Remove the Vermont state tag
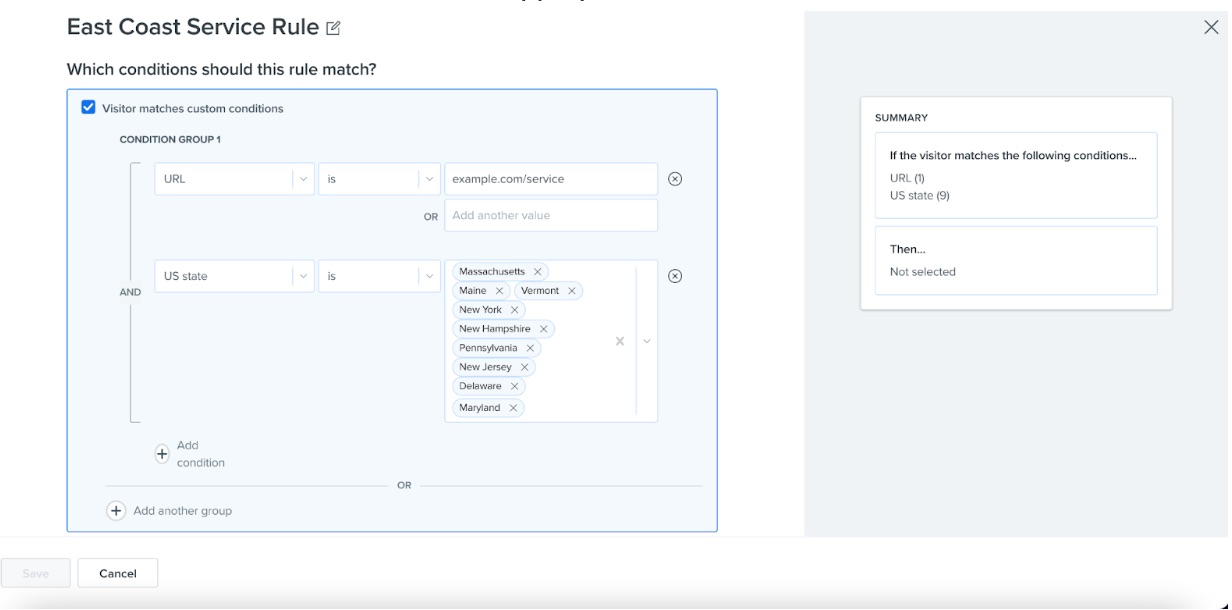Image resolution: width=1232 pixels, height=610 pixels. [x=573, y=290]
